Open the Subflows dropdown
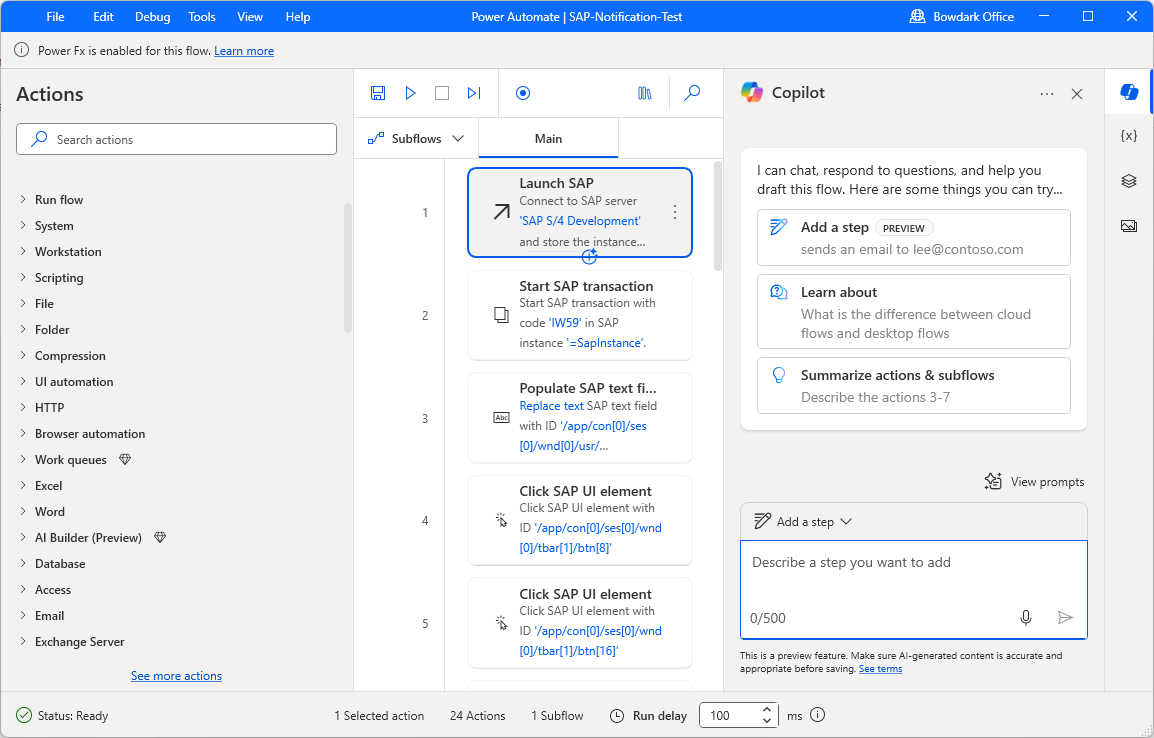This screenshot has width=1154, height=738. tap(417, 138)
